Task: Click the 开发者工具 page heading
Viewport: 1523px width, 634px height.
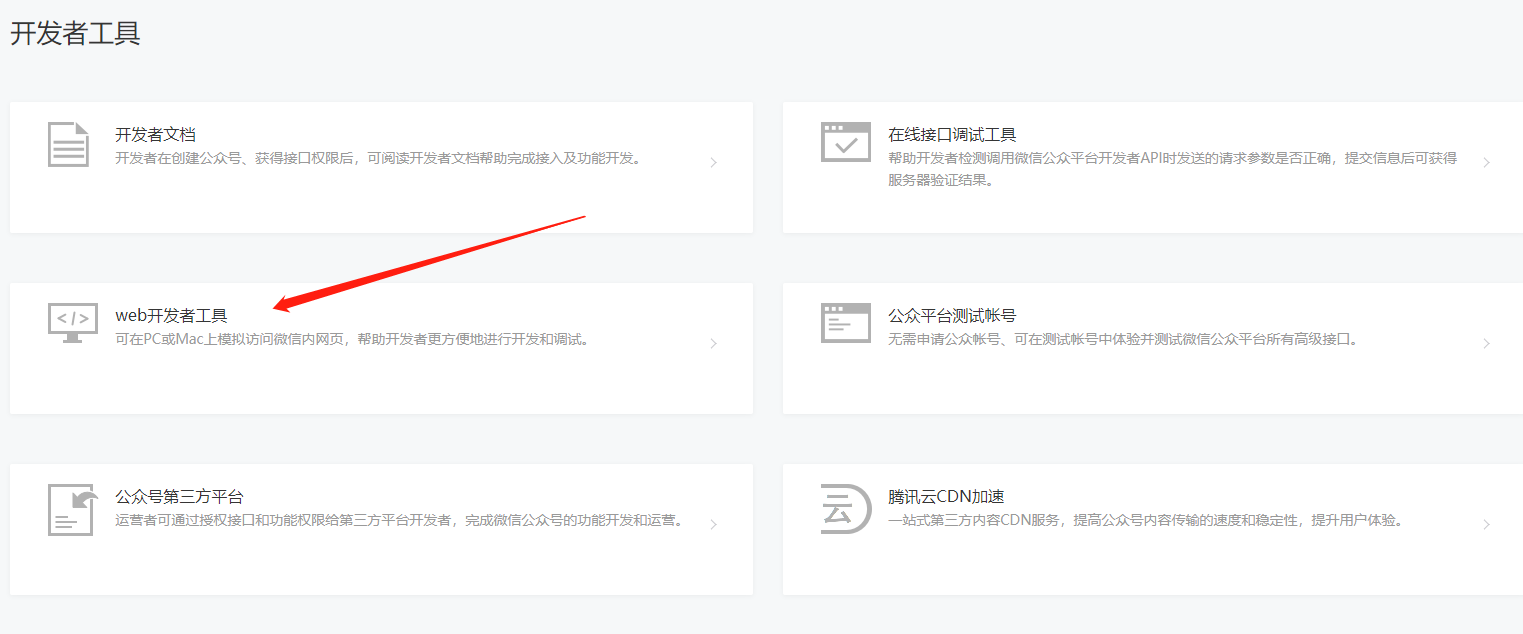Action: pos(75,33)
